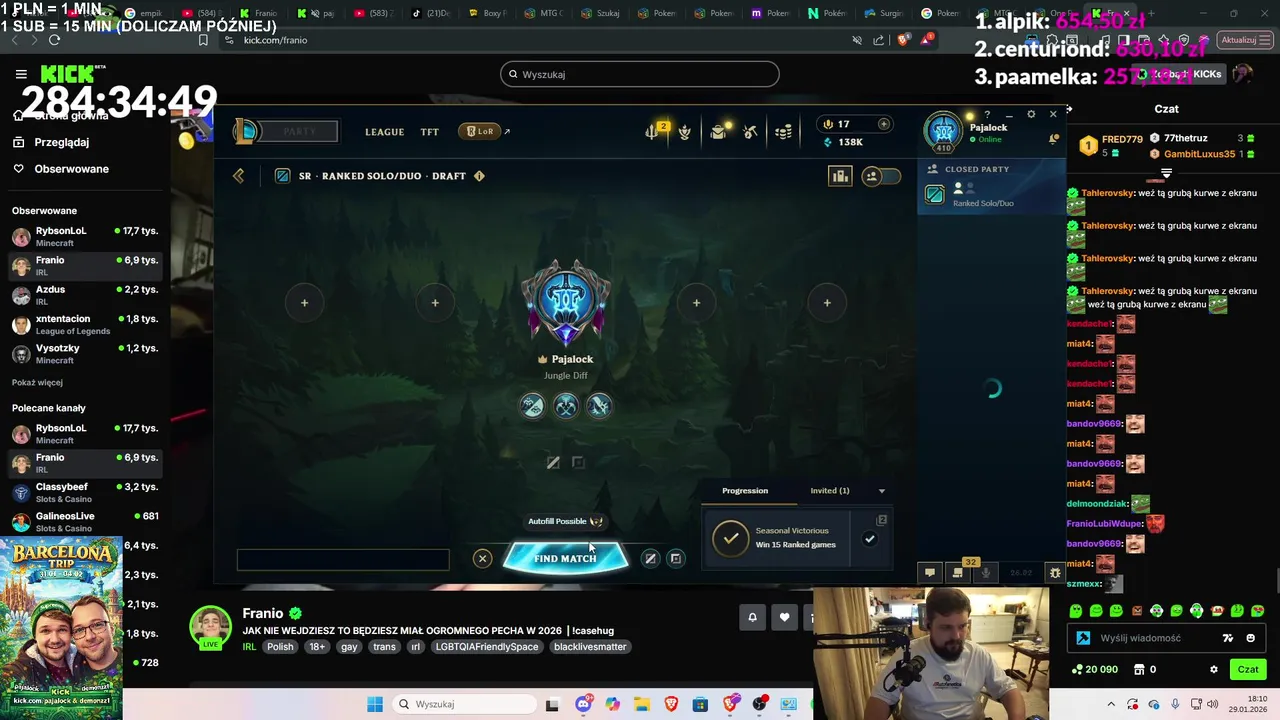The height and width of the screenshot is (720, 1280).
Task: Show info icon next to Ranked Solo/Duo Draft
Action: coord(479,176)
